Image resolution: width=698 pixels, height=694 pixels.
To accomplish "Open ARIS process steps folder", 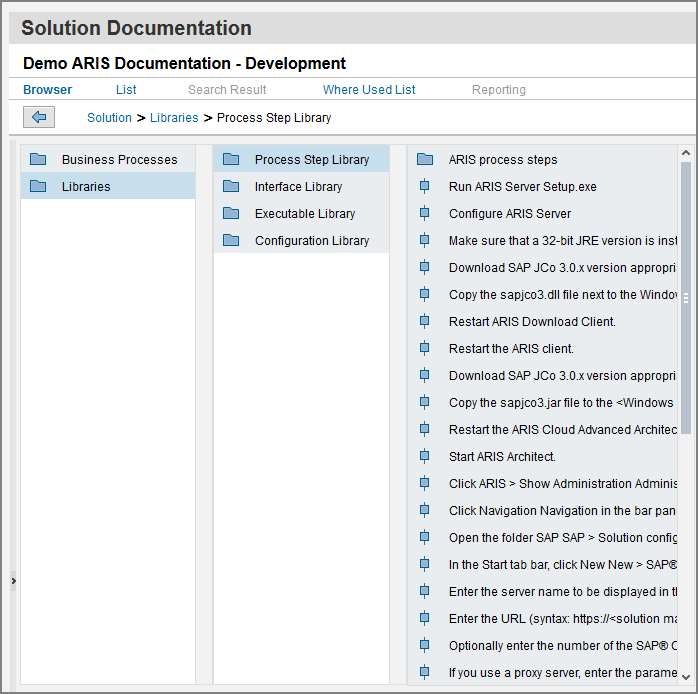I will click(x=543, y=159).
